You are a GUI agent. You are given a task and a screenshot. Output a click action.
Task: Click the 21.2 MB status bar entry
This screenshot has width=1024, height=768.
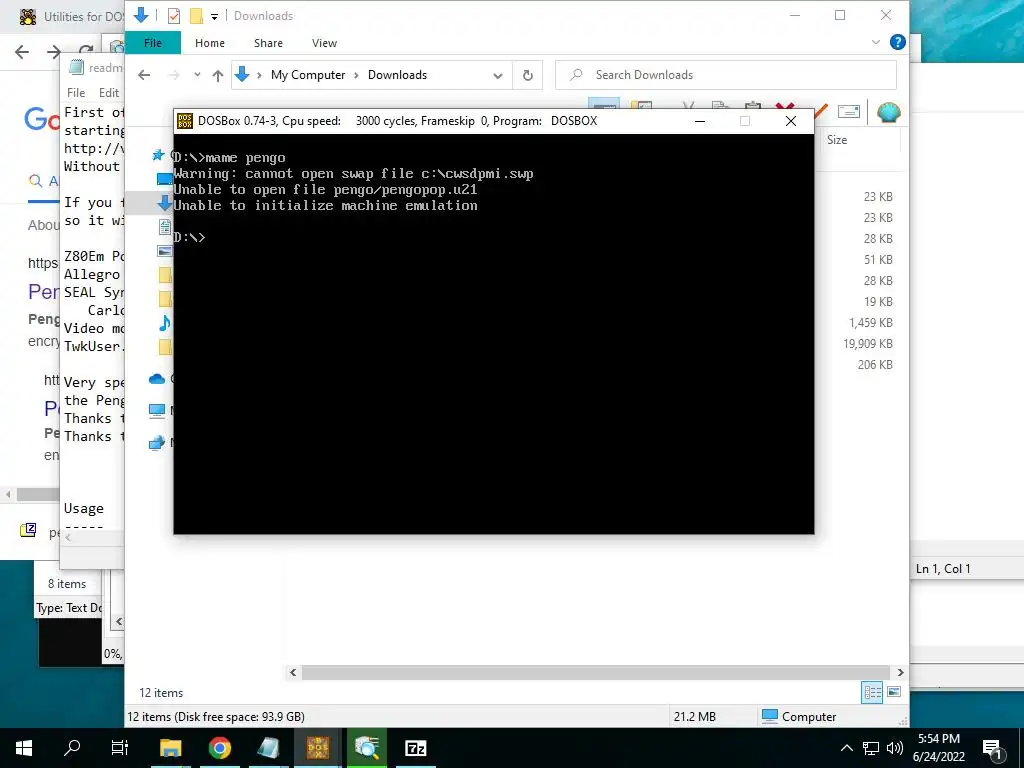[695, 716]
